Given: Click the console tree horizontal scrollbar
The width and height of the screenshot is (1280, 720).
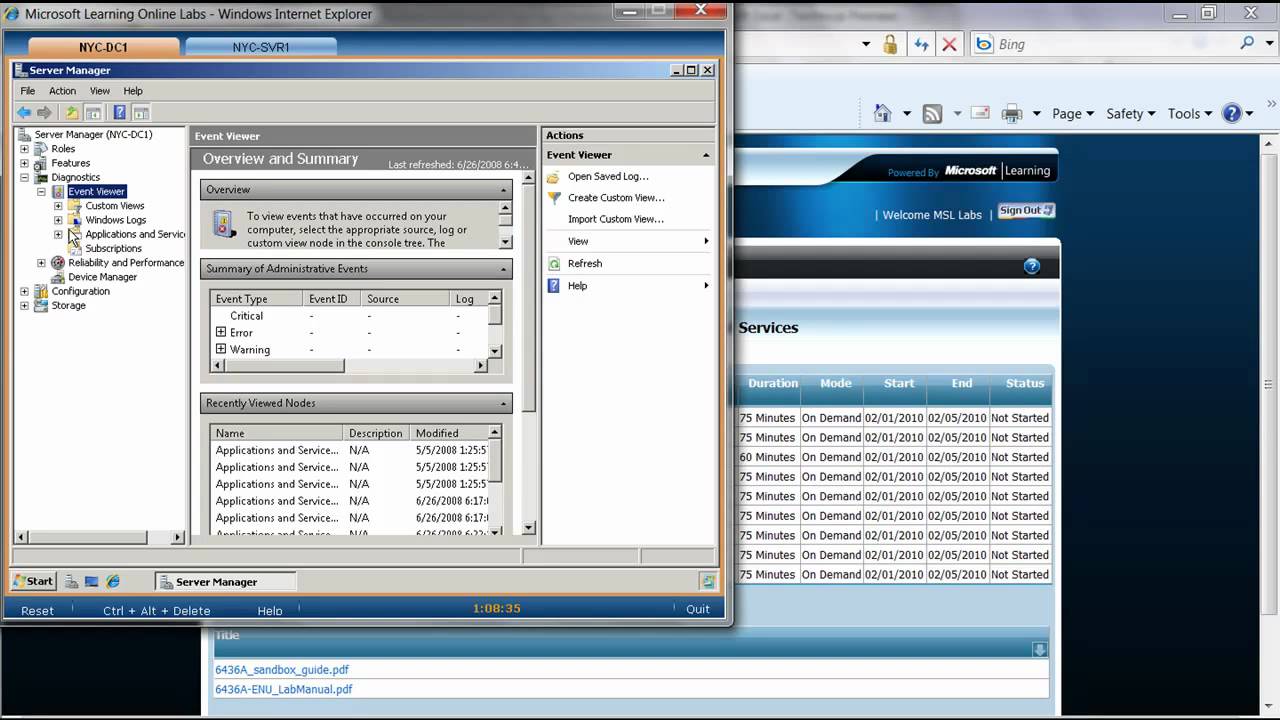Looking at the screenshot, I should click(x=100, y=537).
